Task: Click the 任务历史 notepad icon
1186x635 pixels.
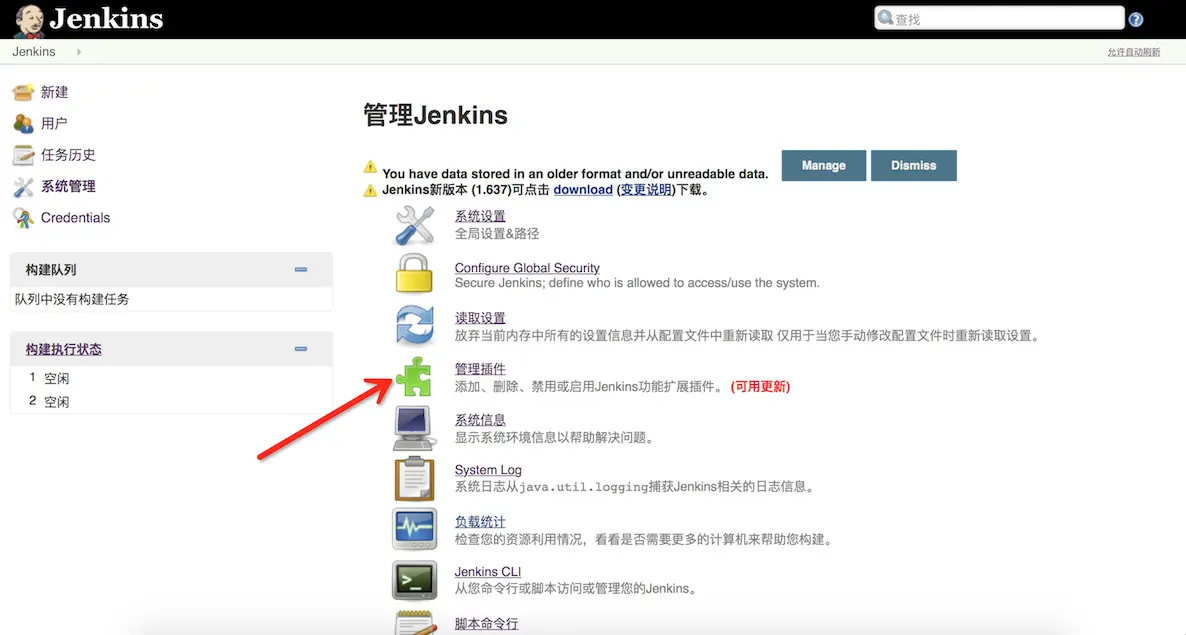Action: [x=23, y=155]
